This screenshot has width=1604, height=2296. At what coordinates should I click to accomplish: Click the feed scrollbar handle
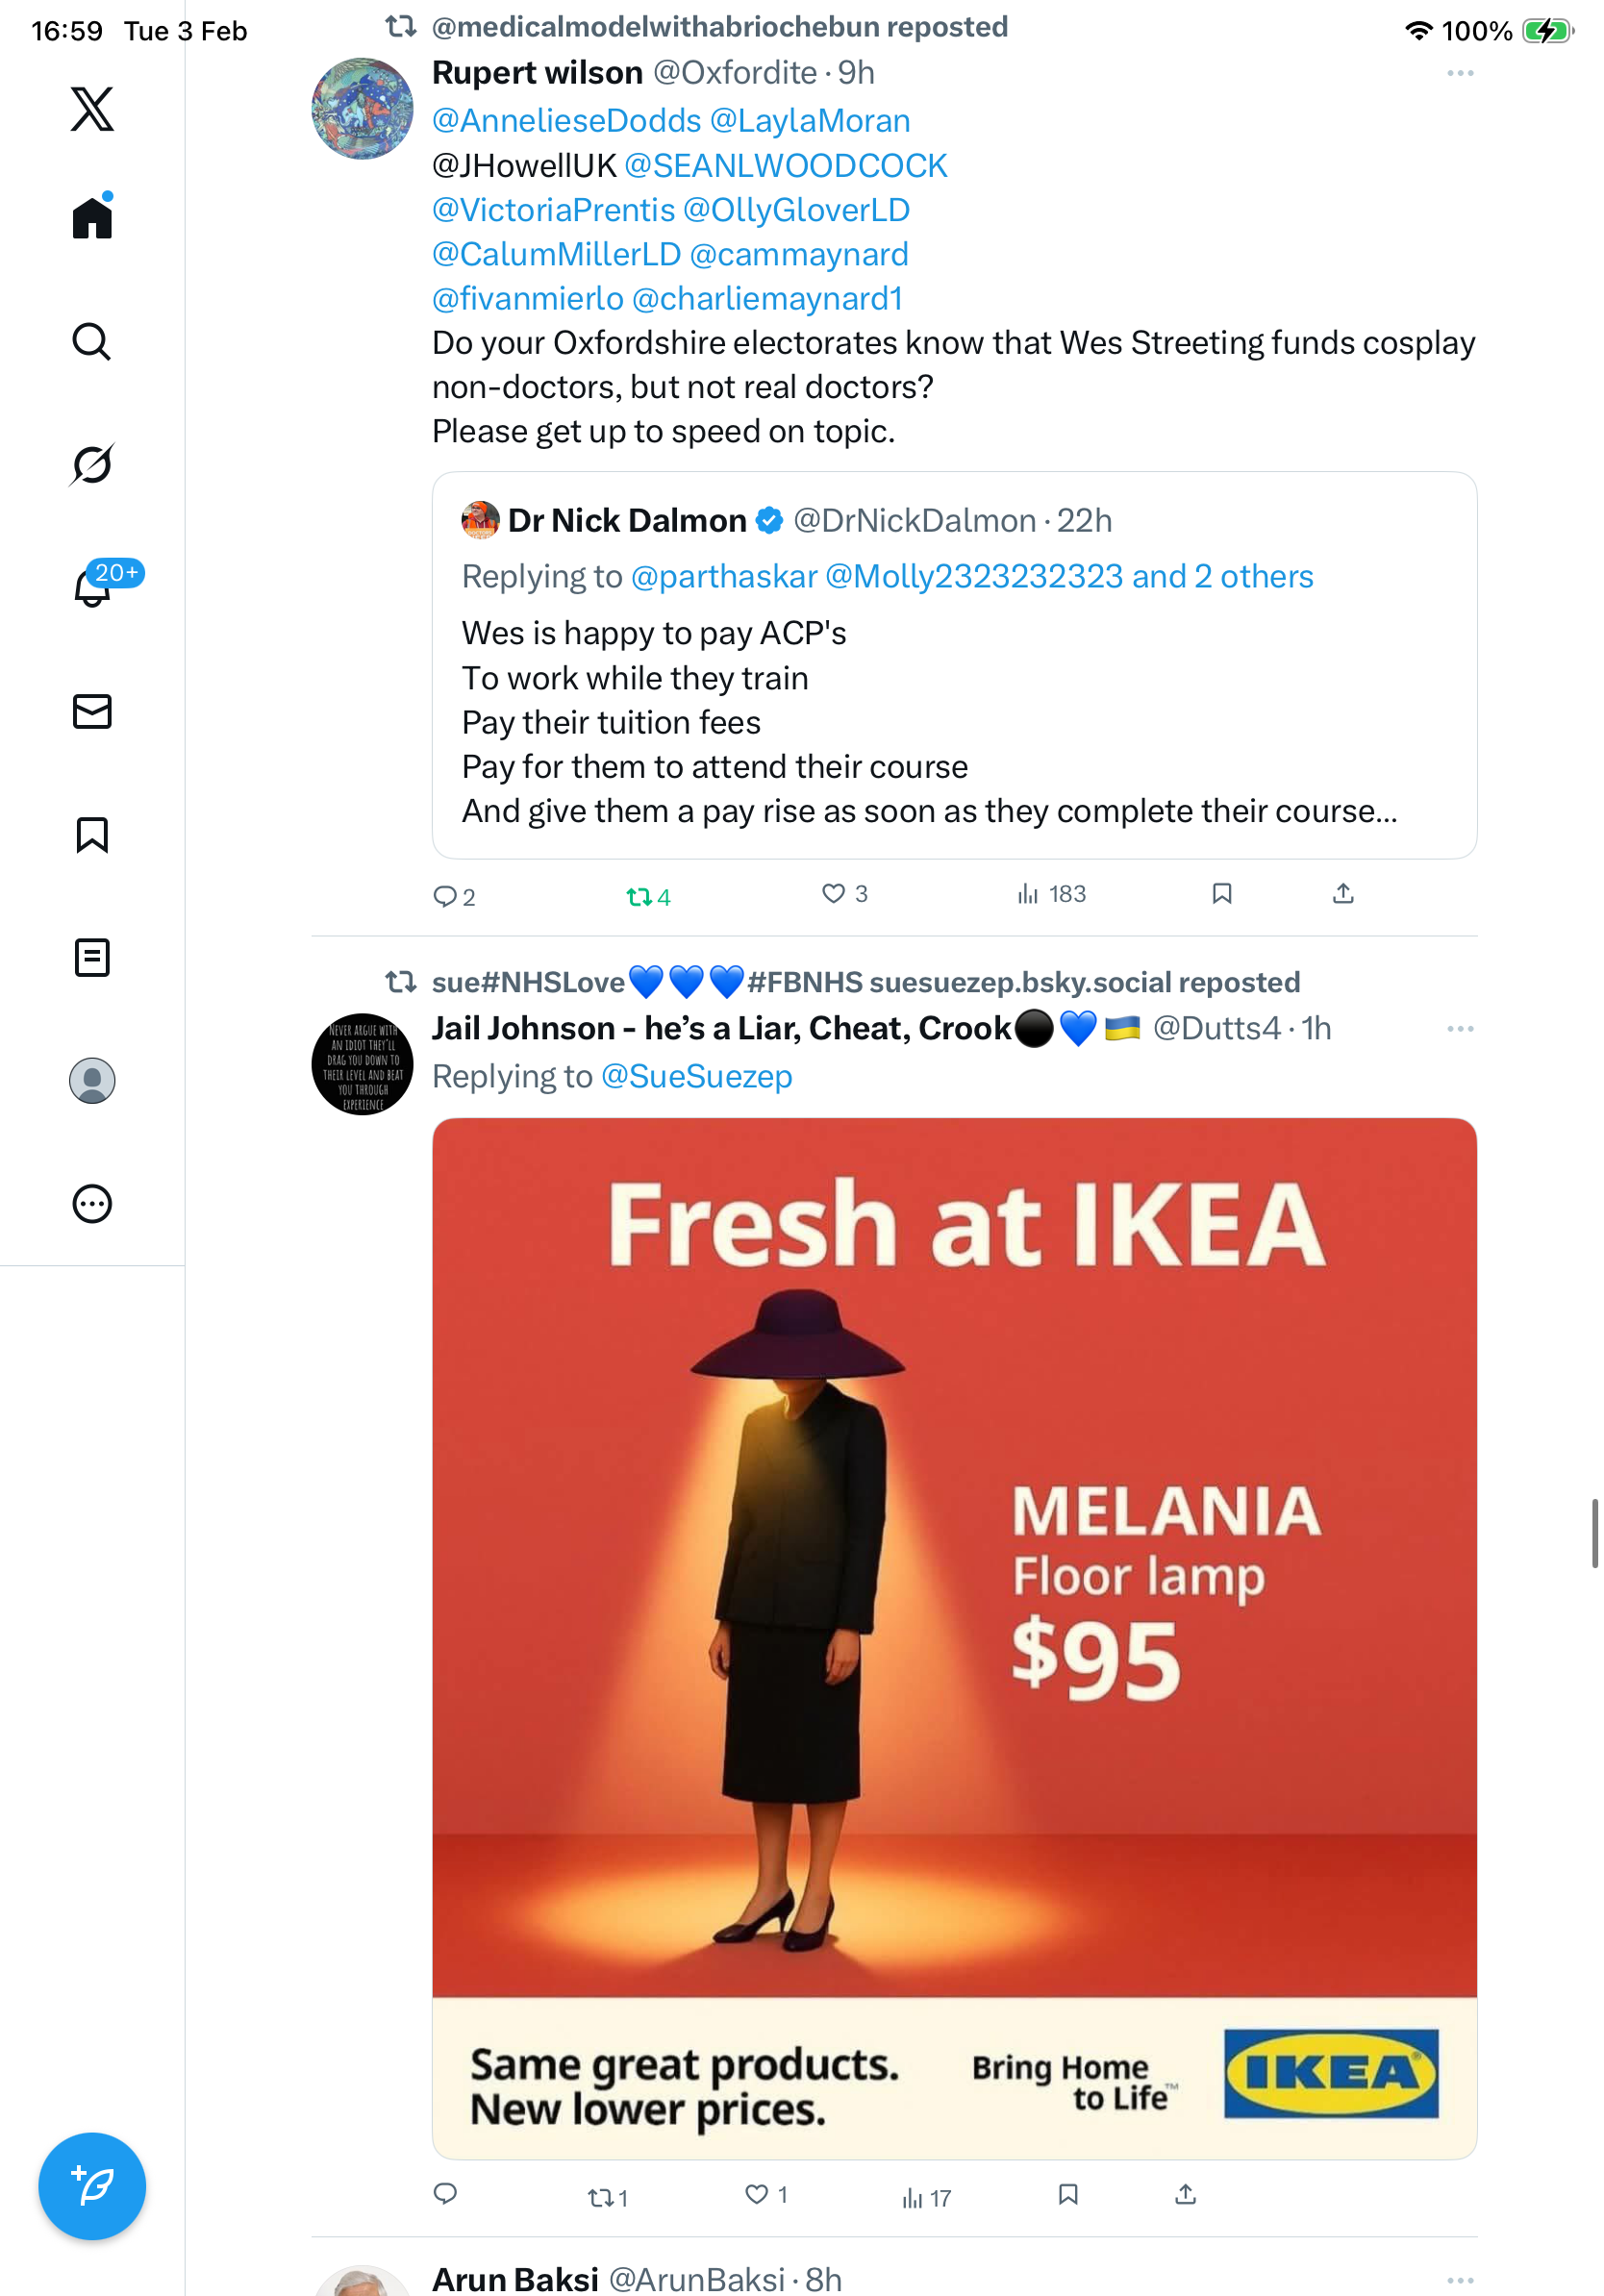1595,1533
